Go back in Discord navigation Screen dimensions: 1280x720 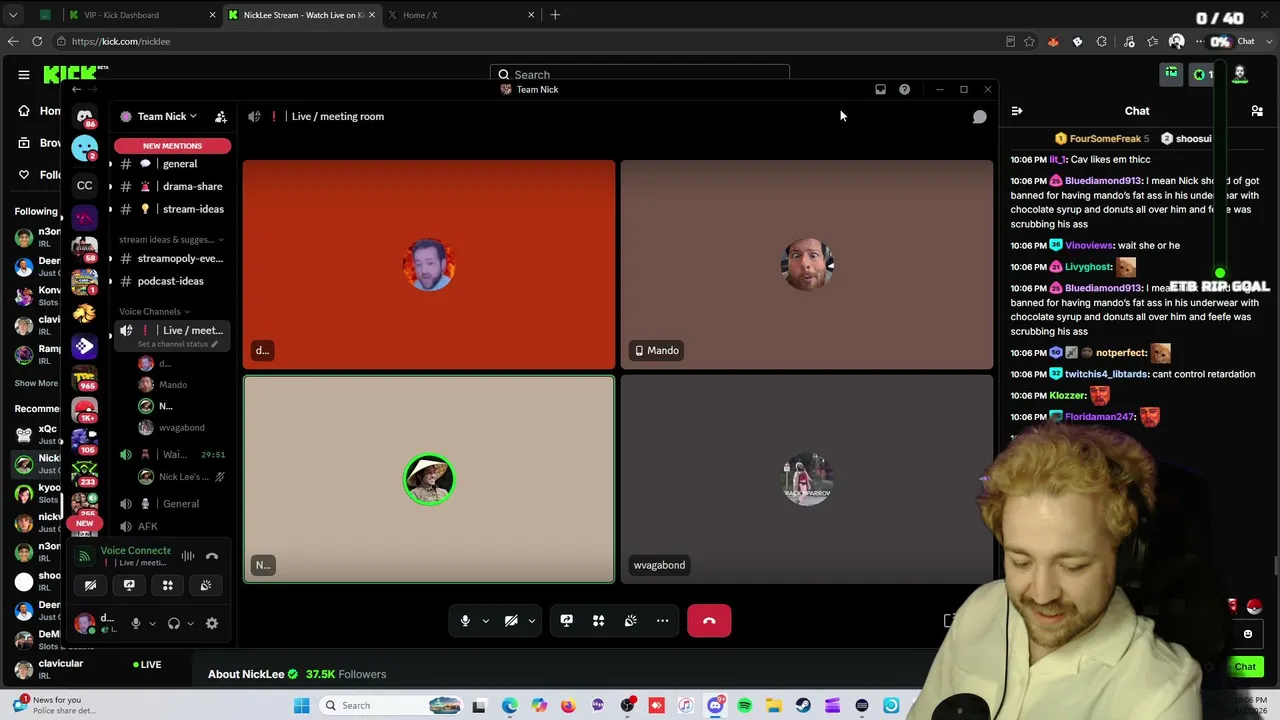point(76,90)
